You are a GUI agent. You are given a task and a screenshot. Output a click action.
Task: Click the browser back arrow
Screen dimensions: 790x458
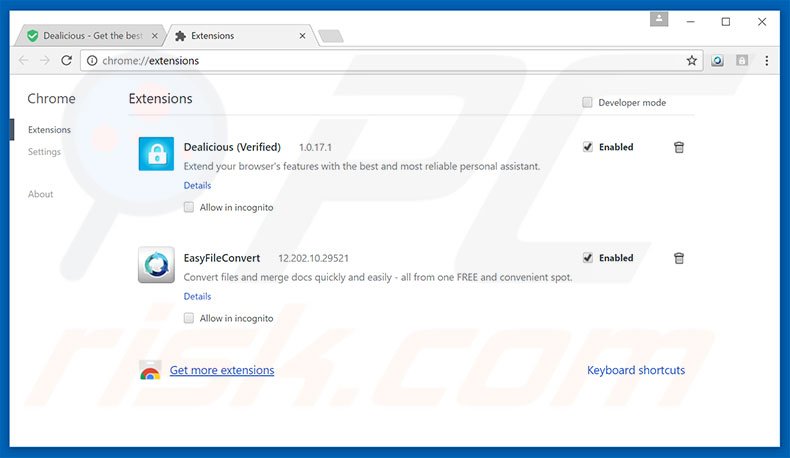23,60
